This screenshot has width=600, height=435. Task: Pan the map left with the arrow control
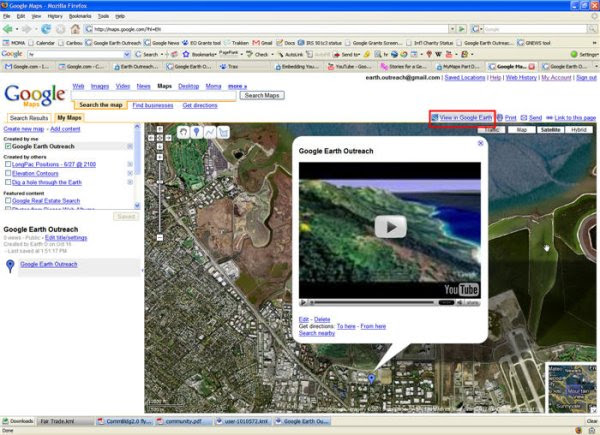pyautogui.click(x=151, y=138)
